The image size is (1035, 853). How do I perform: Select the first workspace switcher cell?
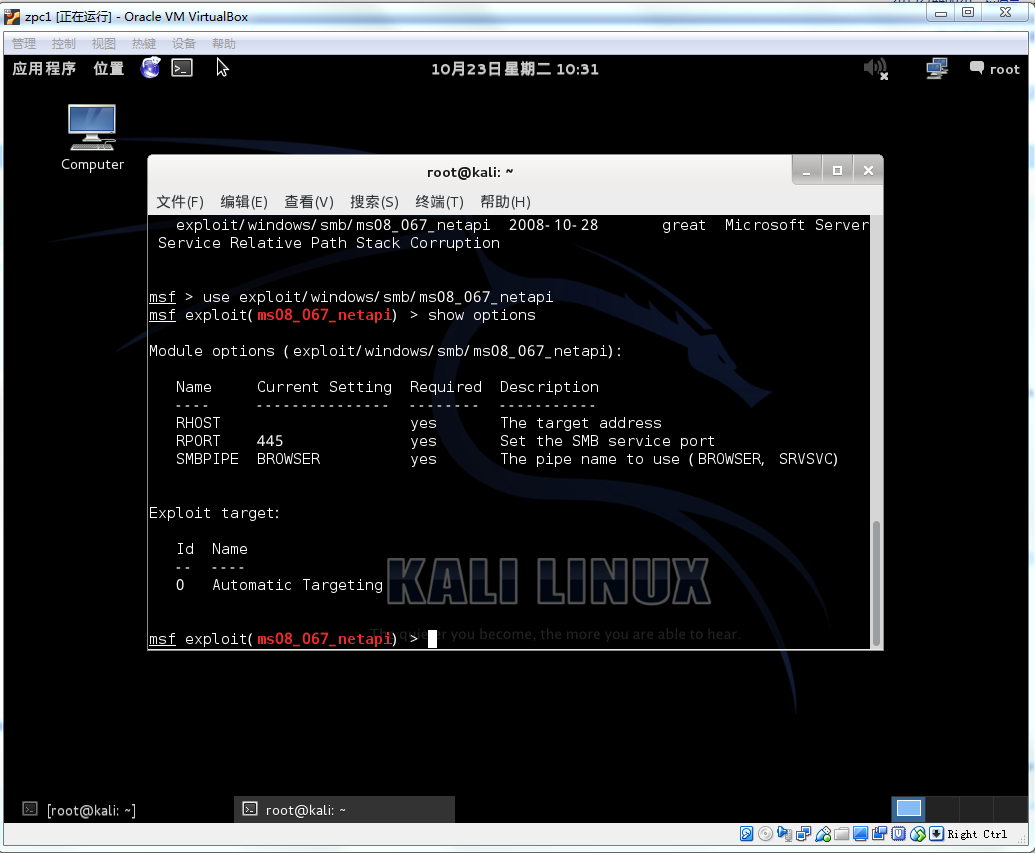pos(909,809)
